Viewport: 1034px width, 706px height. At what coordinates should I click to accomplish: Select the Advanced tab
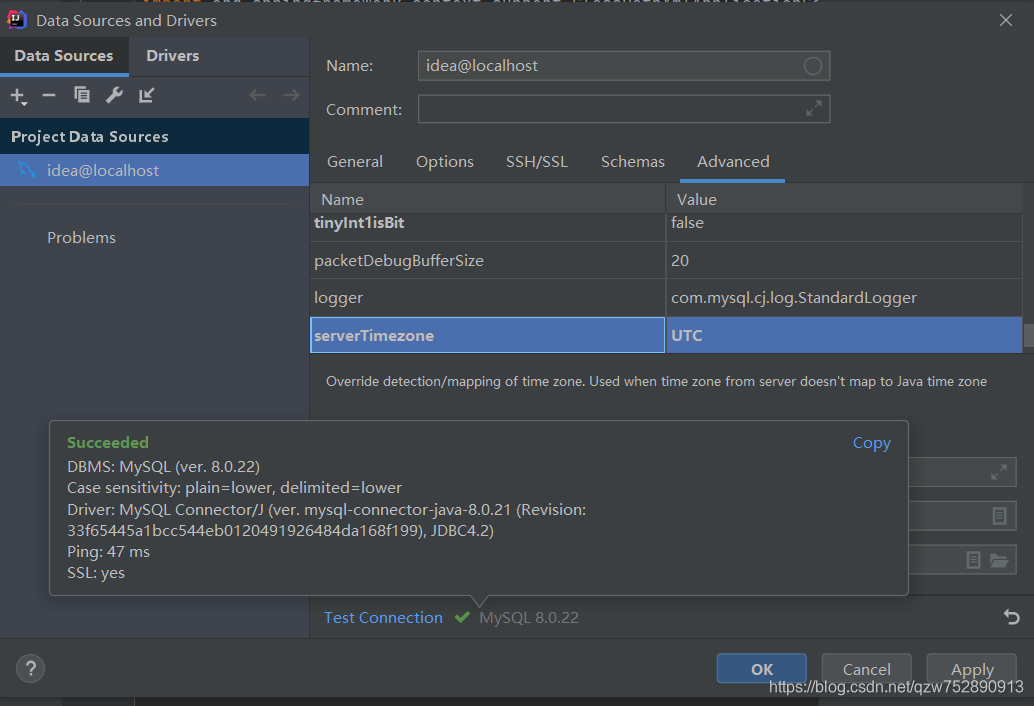[733, 162]
